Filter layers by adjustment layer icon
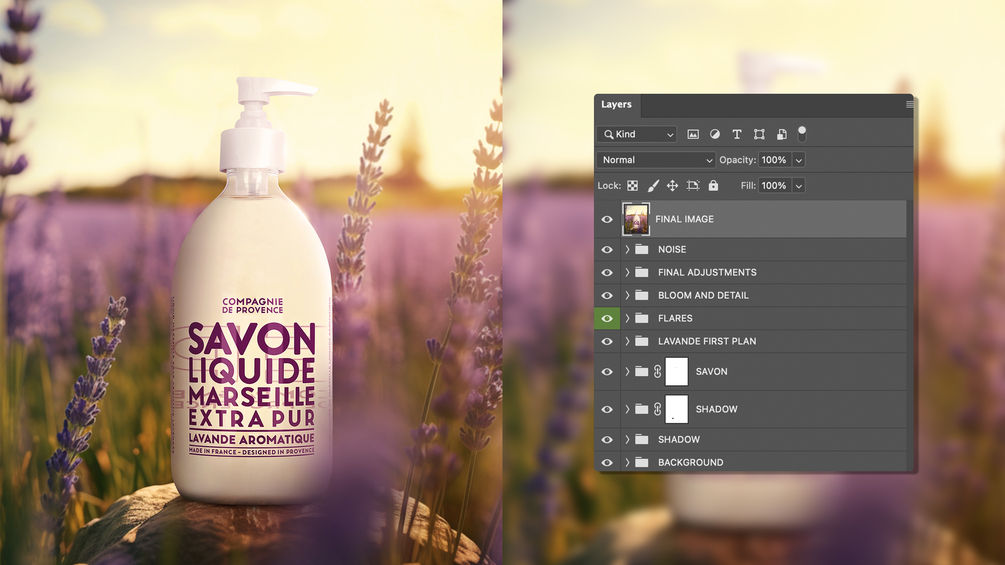Viewport: 1005px width, 565px height. tap(715, 134)
